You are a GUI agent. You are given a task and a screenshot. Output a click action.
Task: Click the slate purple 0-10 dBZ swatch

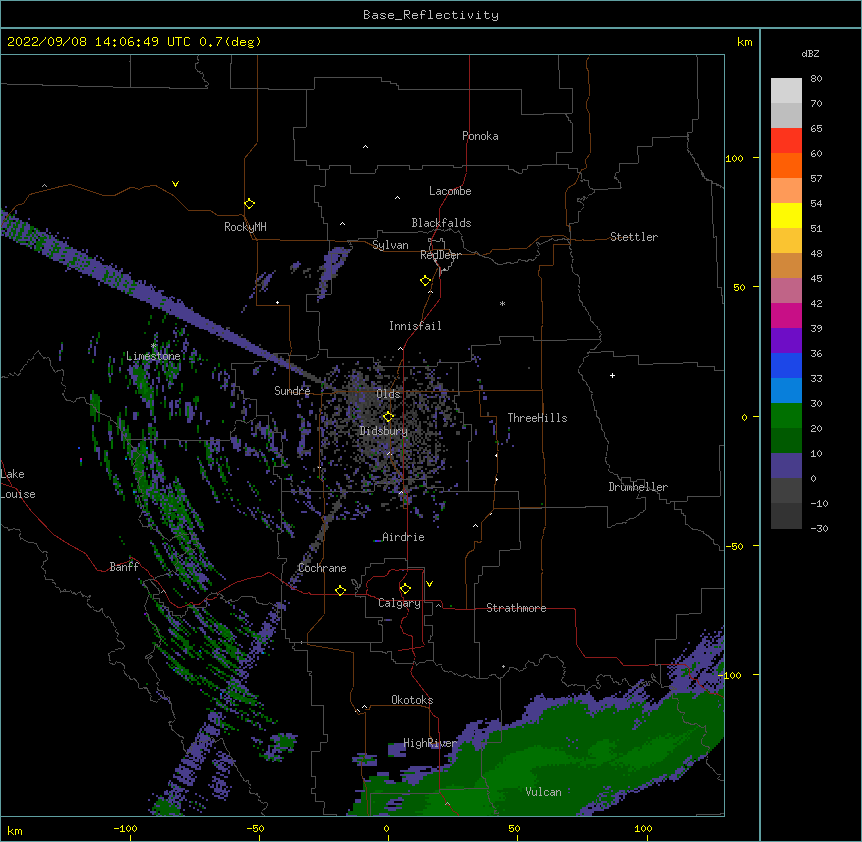[x=786, y=466]
